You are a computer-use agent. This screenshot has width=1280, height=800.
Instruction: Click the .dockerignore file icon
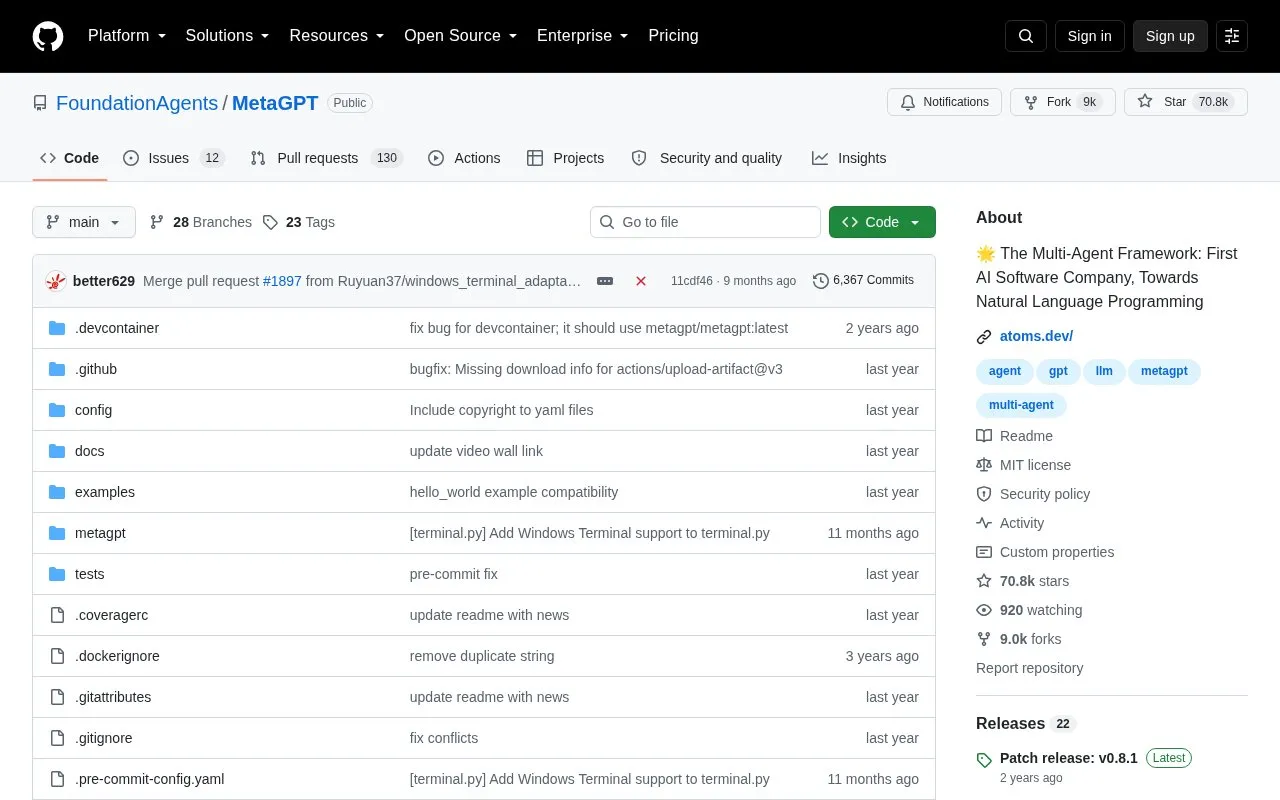coord(57,656)
